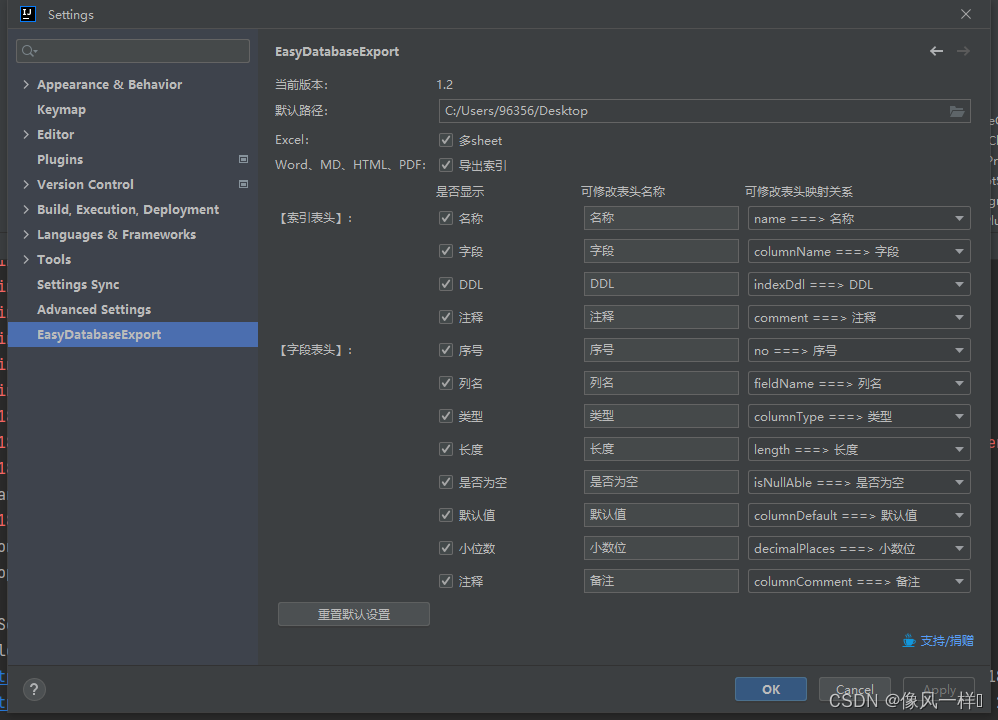
Task: Click the 小位数 header name text field
Action: pos(661,548)
